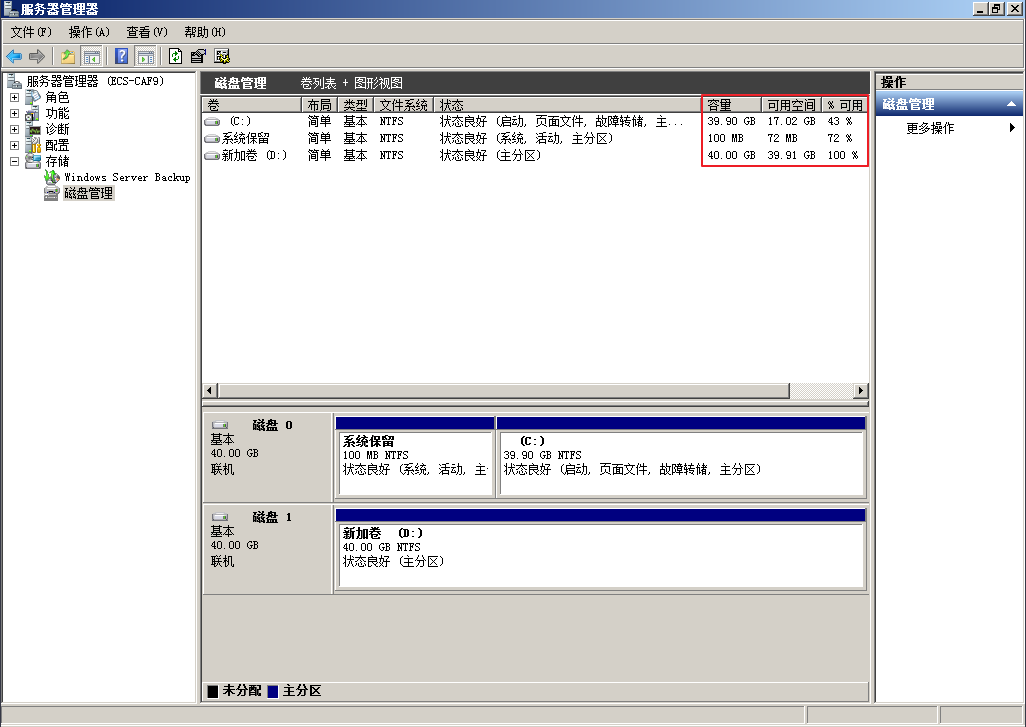Collapse the 磁盘管理 section in the actions pane

(1010, 104)
